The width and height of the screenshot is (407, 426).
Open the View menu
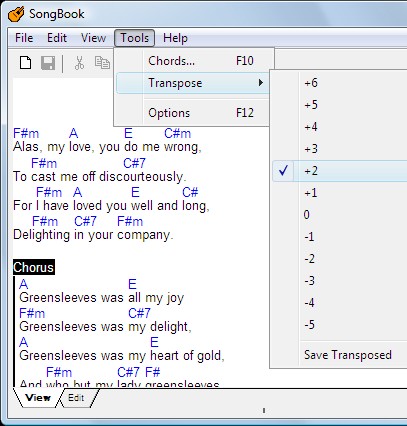(x=93, y=38)
